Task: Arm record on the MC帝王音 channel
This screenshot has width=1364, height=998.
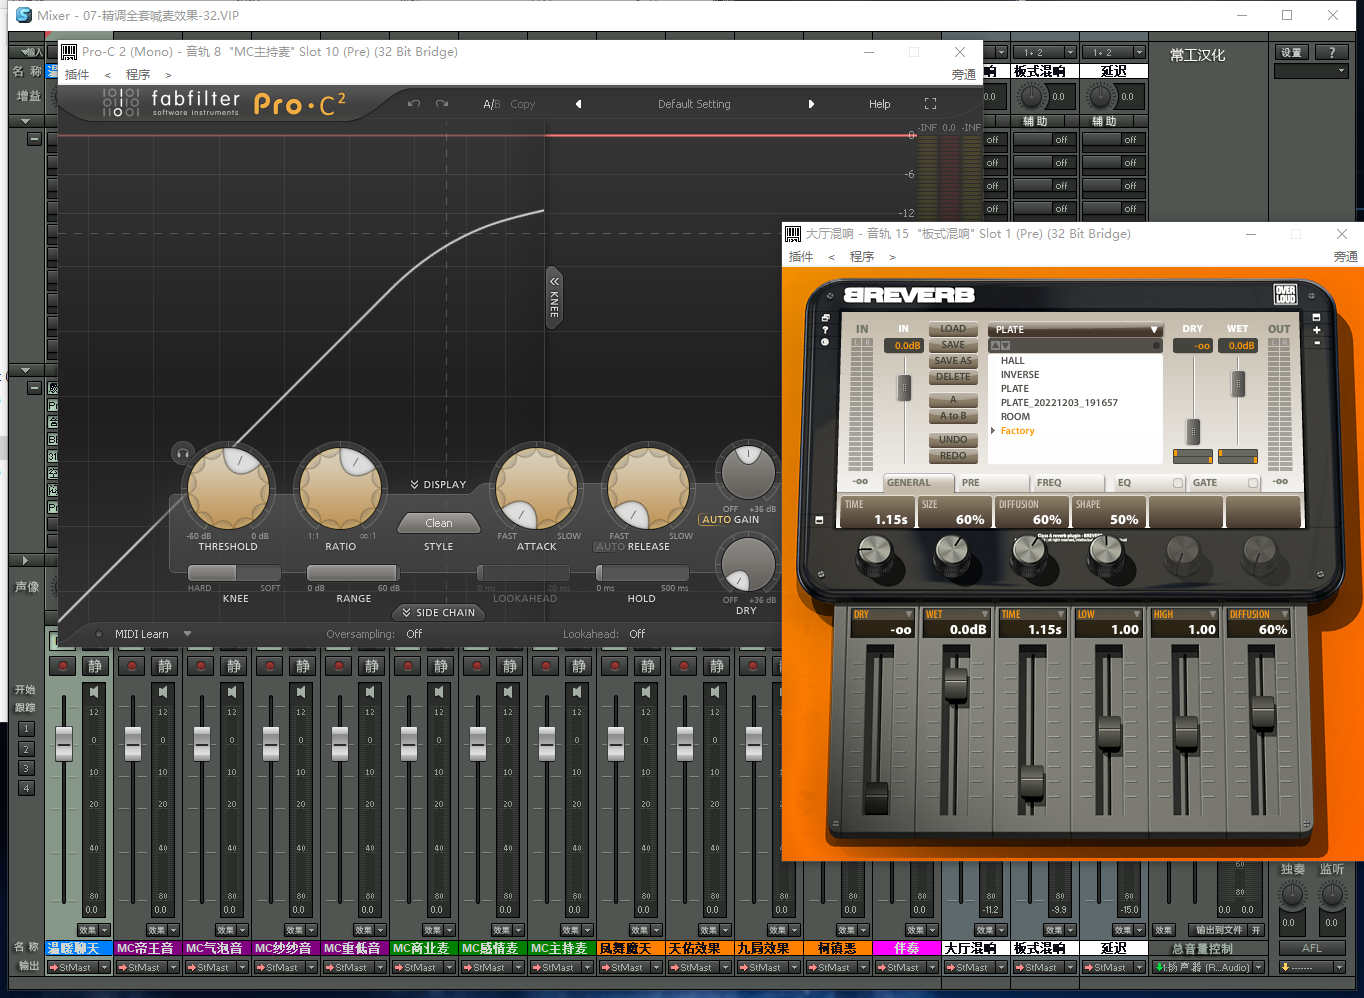Action: click(x=132, y=666)
